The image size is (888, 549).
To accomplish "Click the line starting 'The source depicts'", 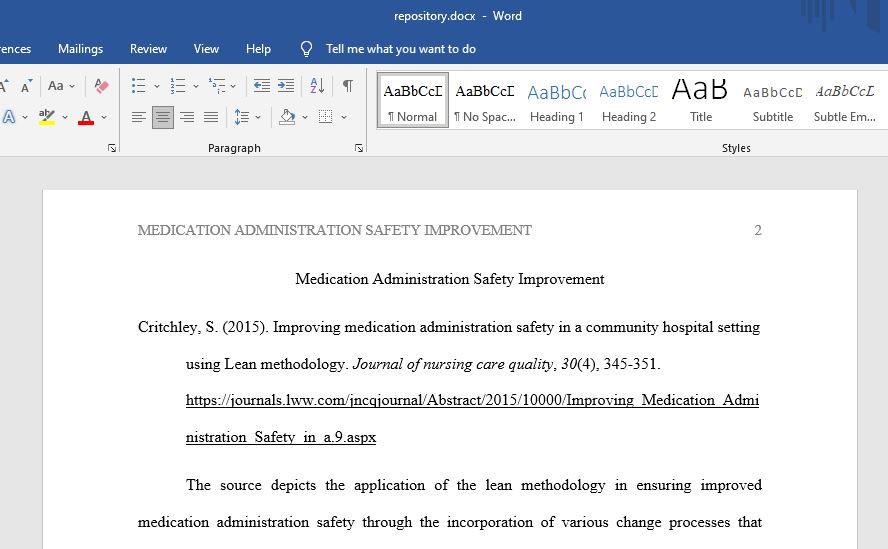I will [x=473, y=485].
